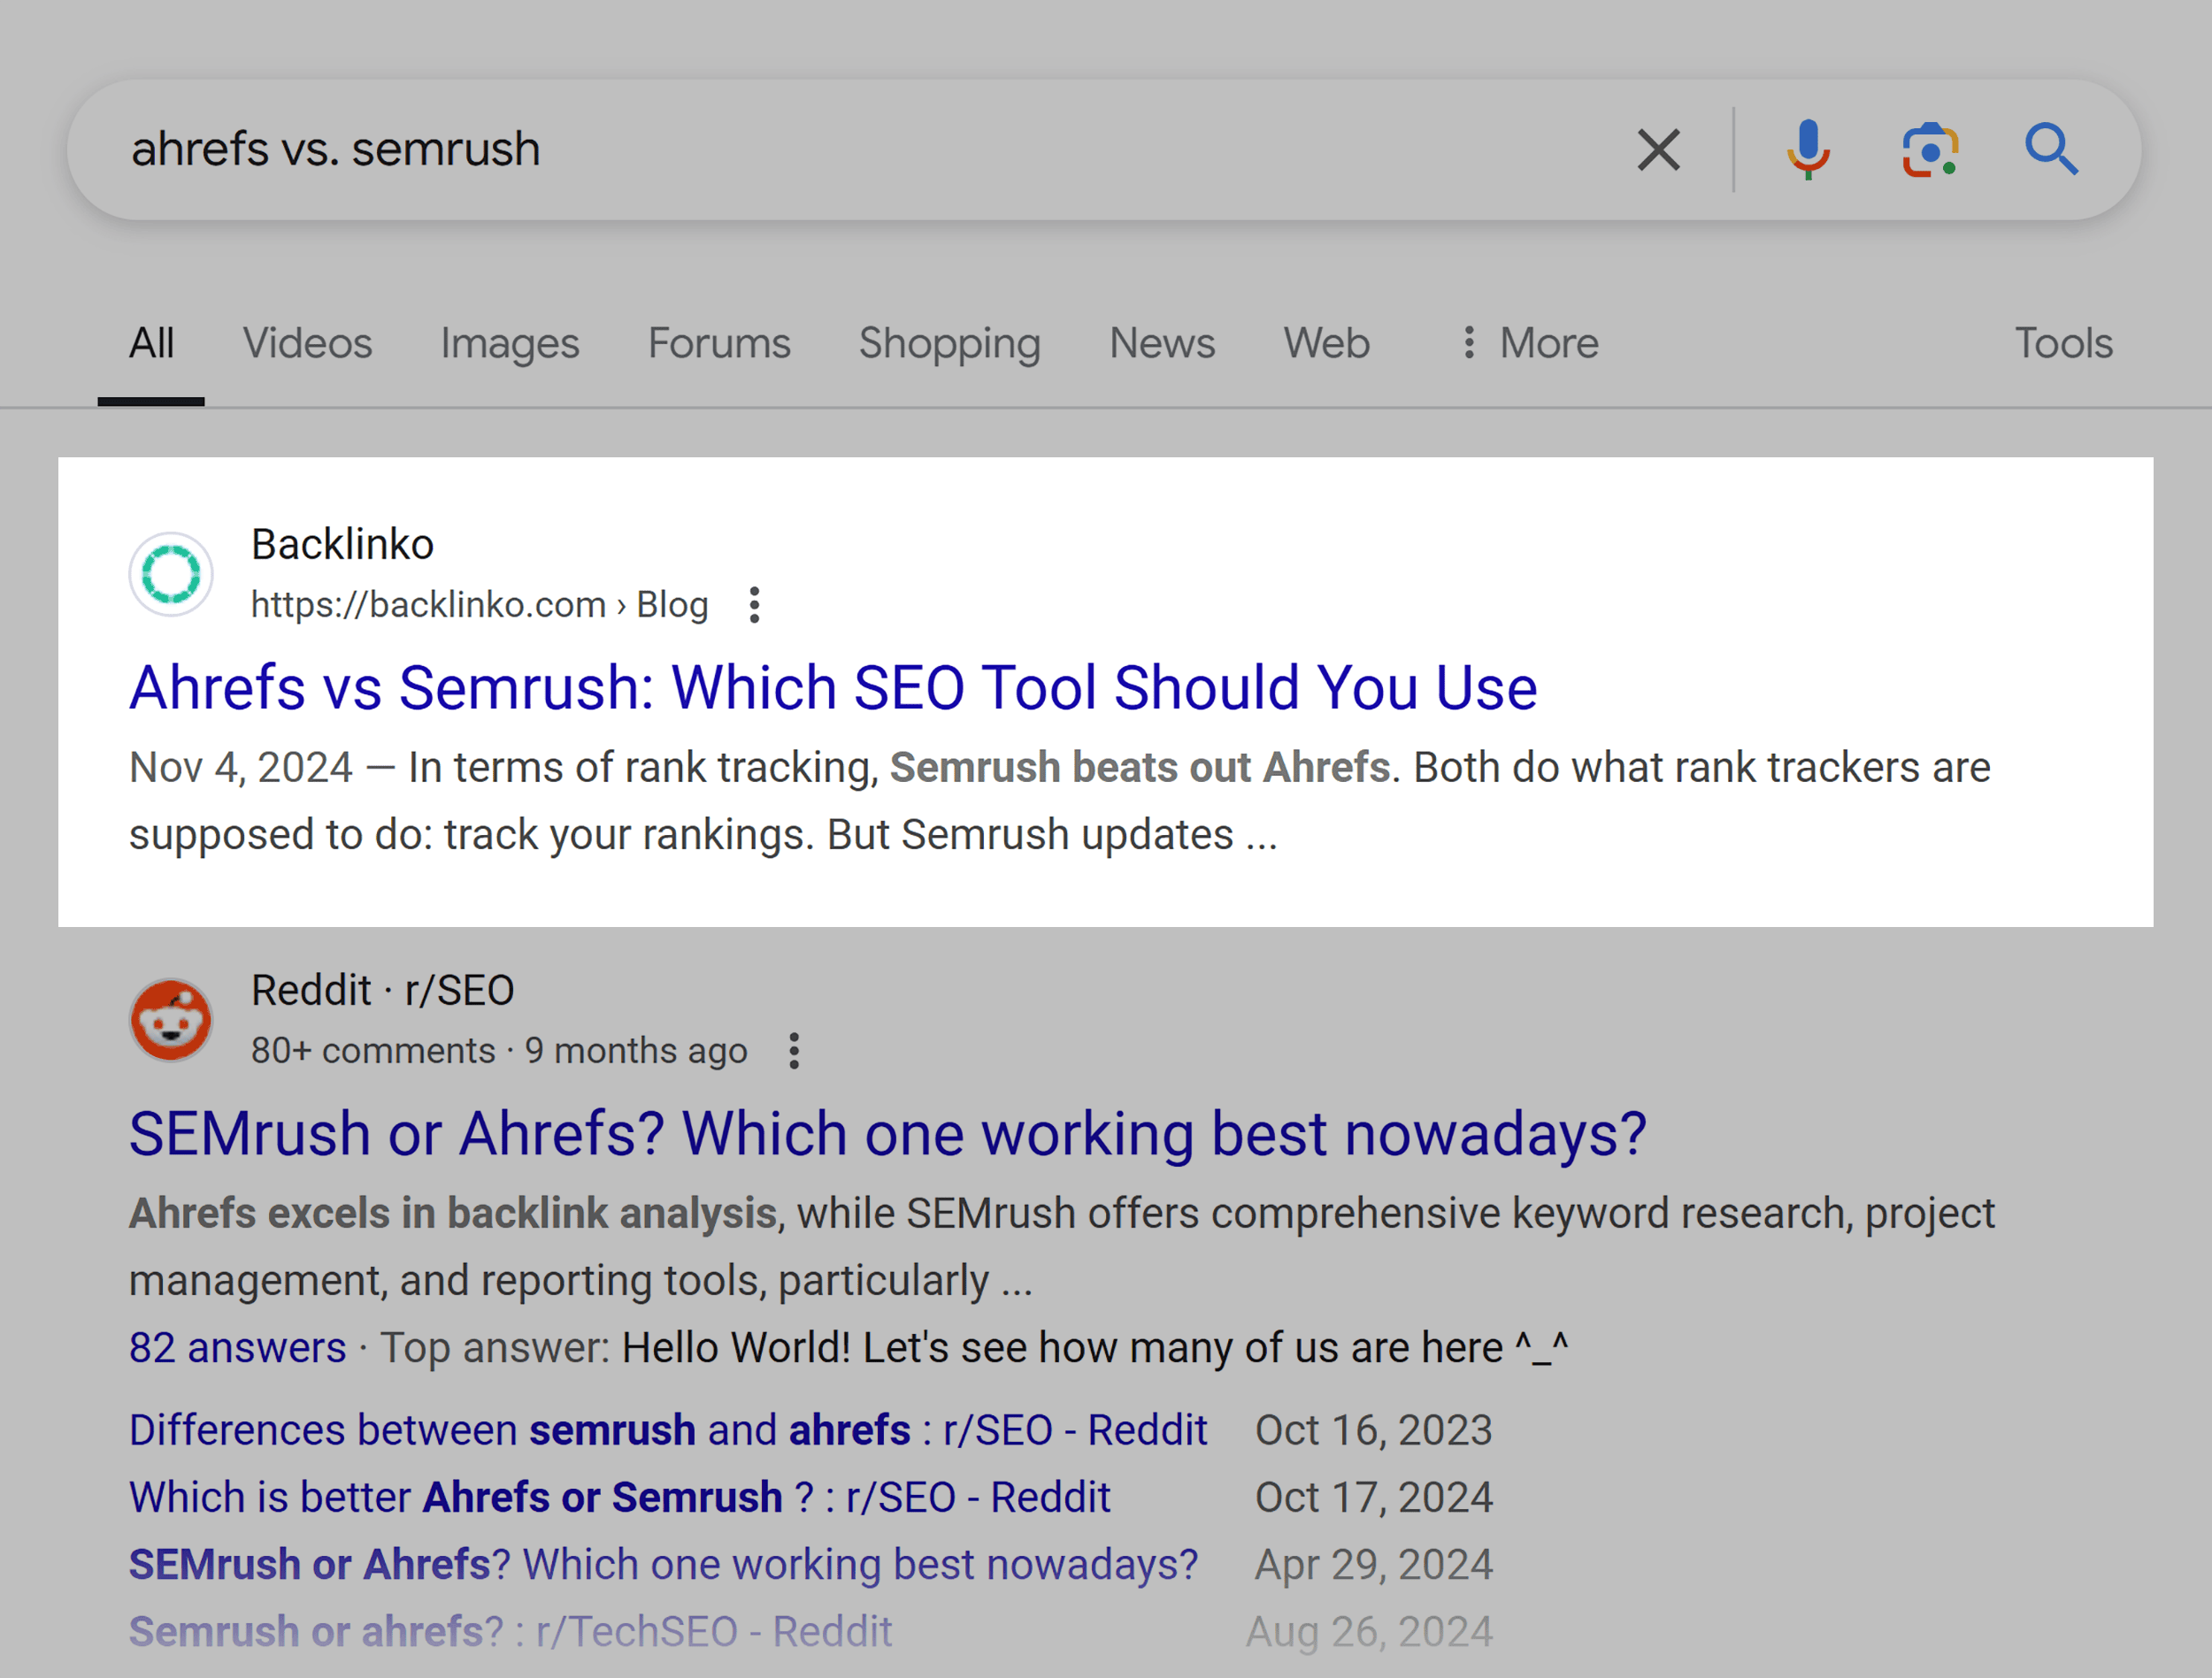Click the Reddit favicon

tap(171, 1020)
